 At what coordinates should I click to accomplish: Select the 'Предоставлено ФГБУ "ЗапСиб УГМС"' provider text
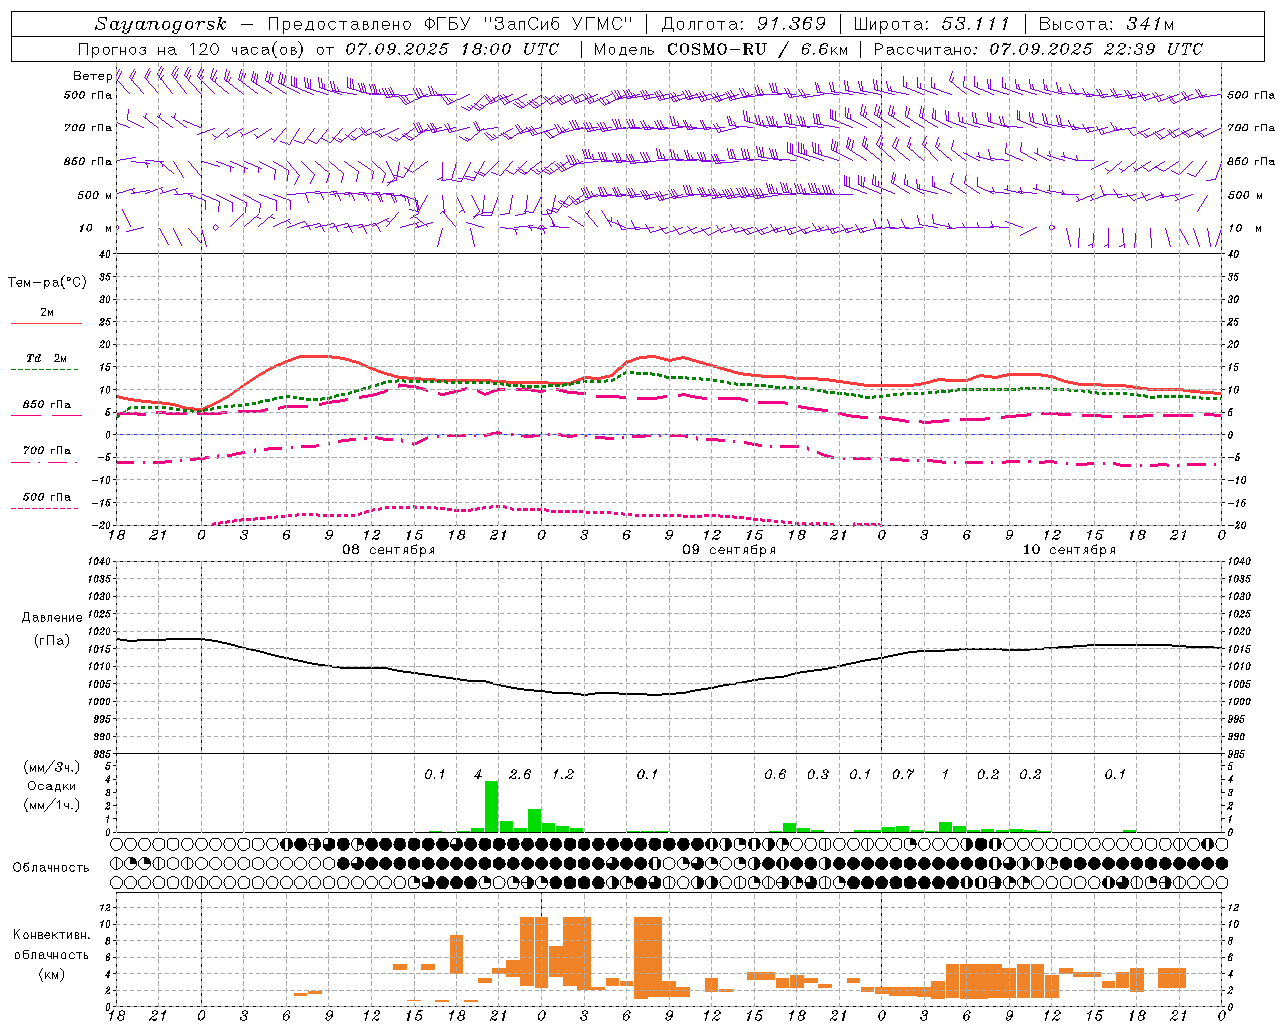click(x=450, y=24)
